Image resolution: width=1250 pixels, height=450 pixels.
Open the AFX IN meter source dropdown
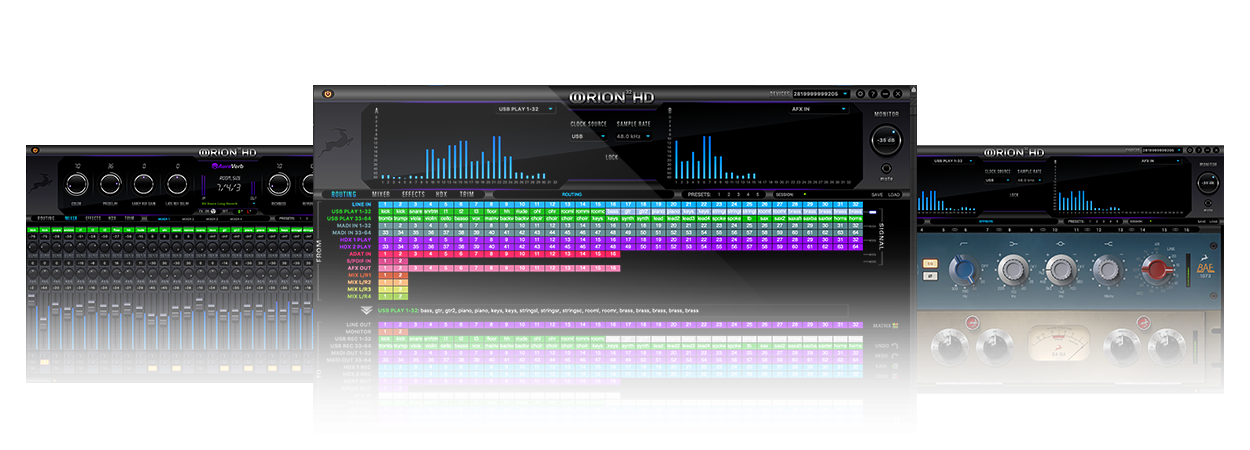(818, 108)
